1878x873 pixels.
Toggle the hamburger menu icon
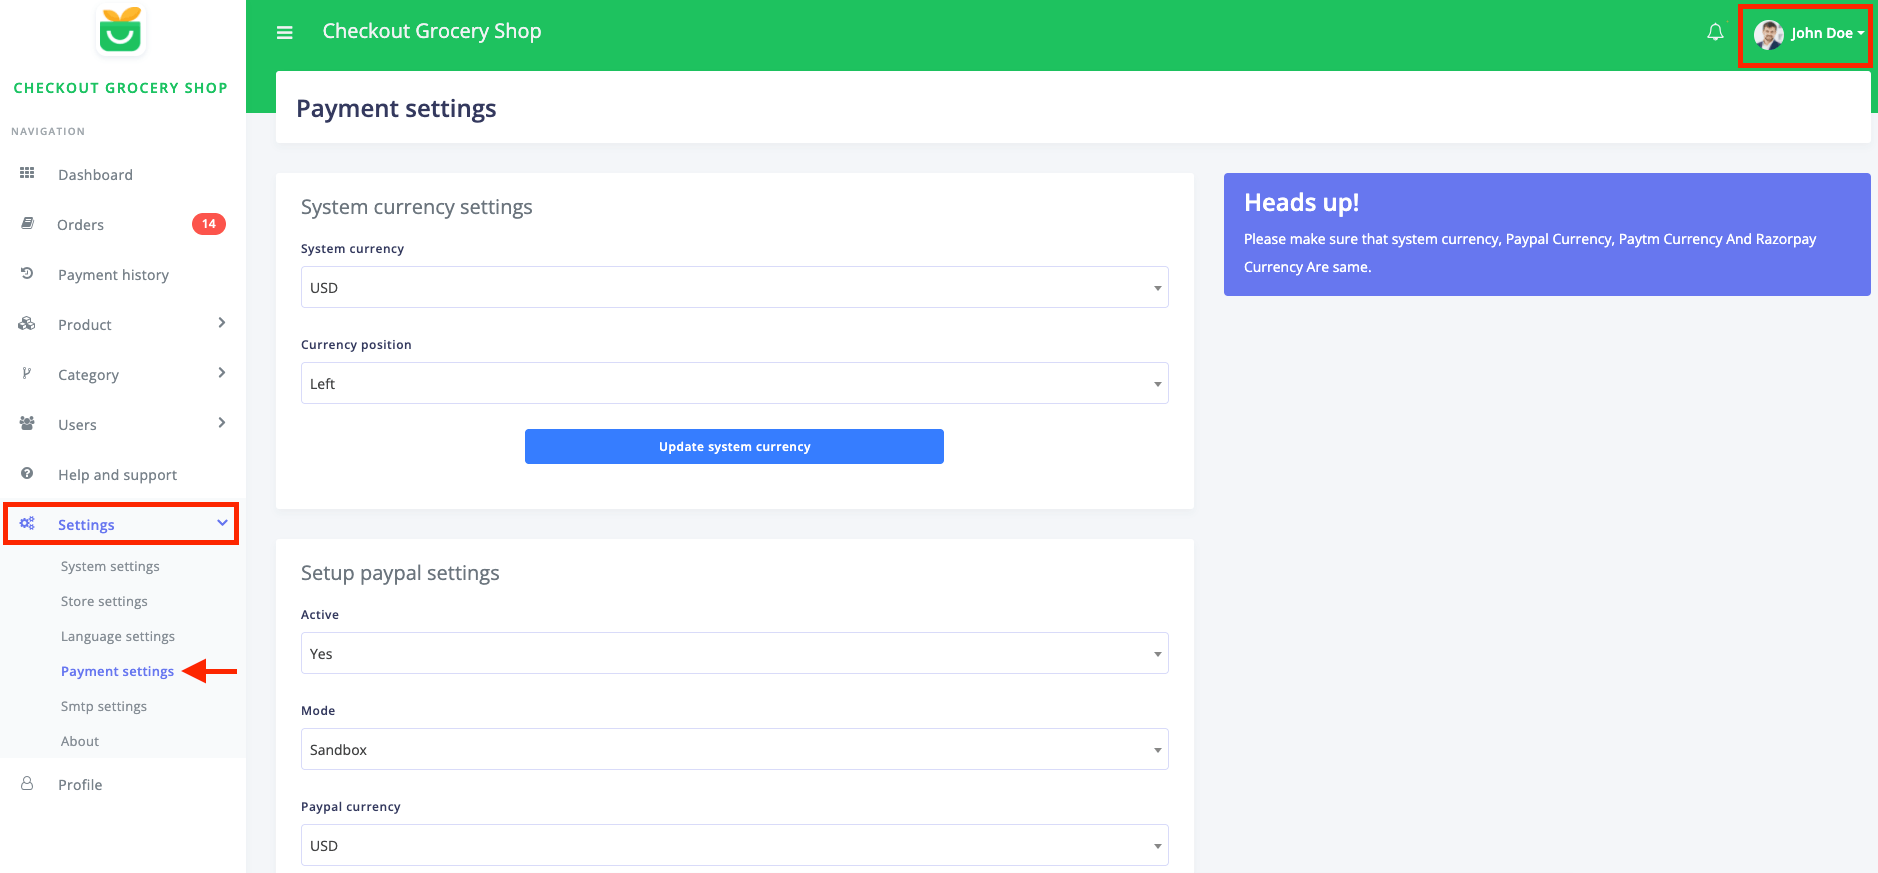pos(285,33)
